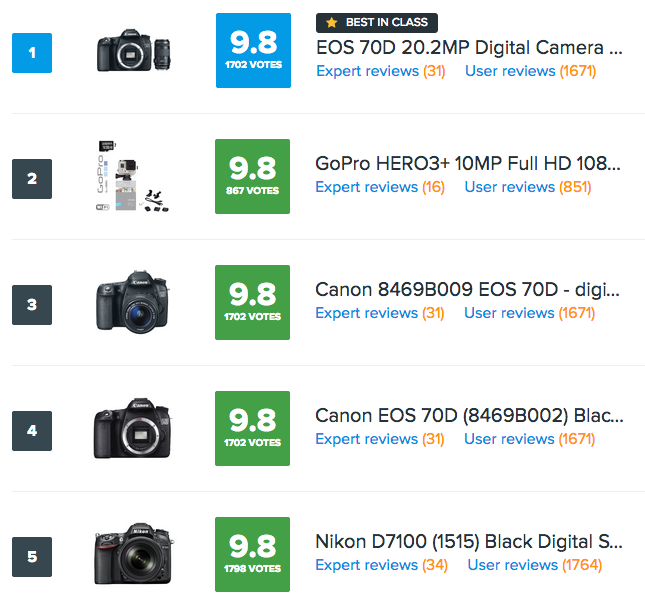View User reviews (851) for GoPro HERO3+
The image size is (645, 613).
click(528, 187)
